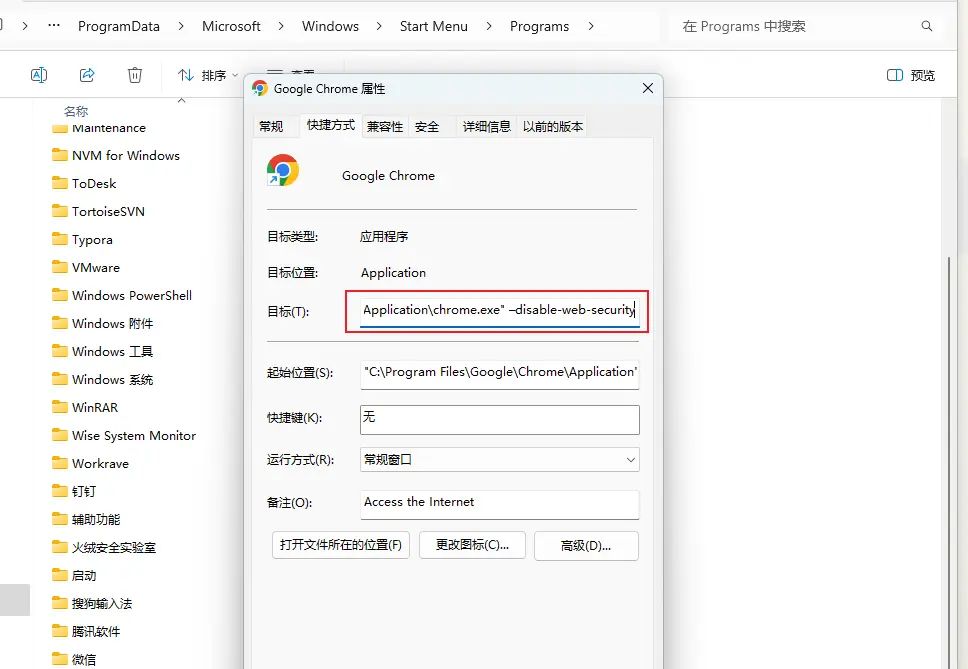
Task: Select Microsoft in the address breadcrumb
Action: coord(231,26)
